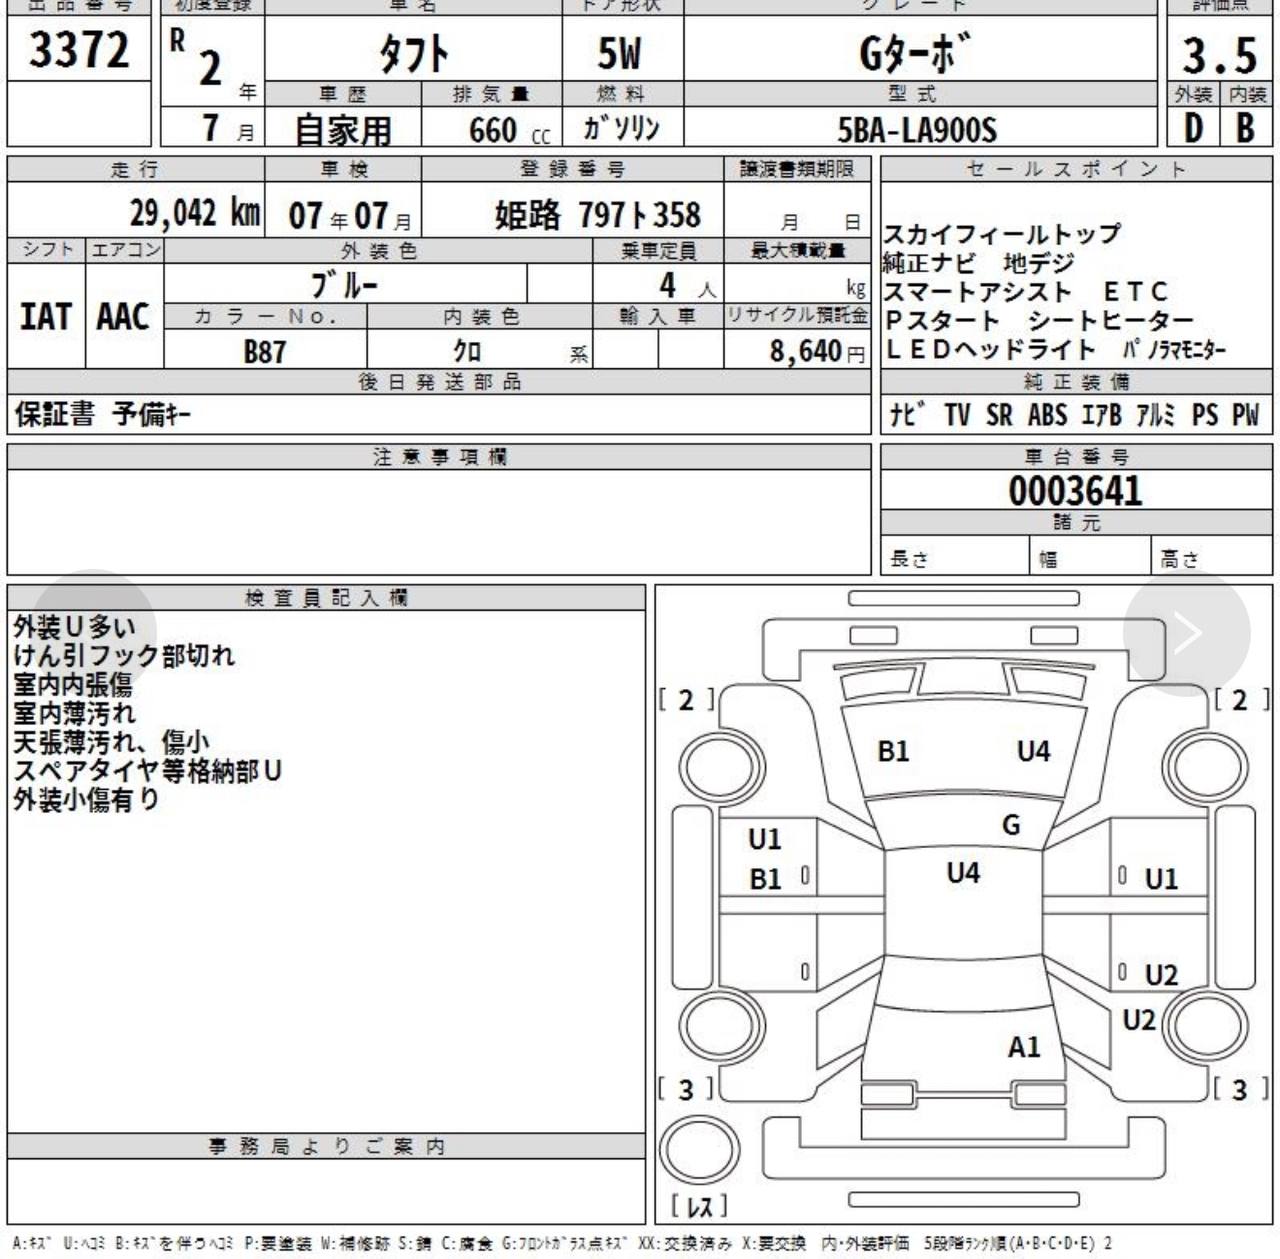Click the note スペアタイヤ等格納部U
The height and width of the screenshot is (1259, 1280).
[148, 771]
